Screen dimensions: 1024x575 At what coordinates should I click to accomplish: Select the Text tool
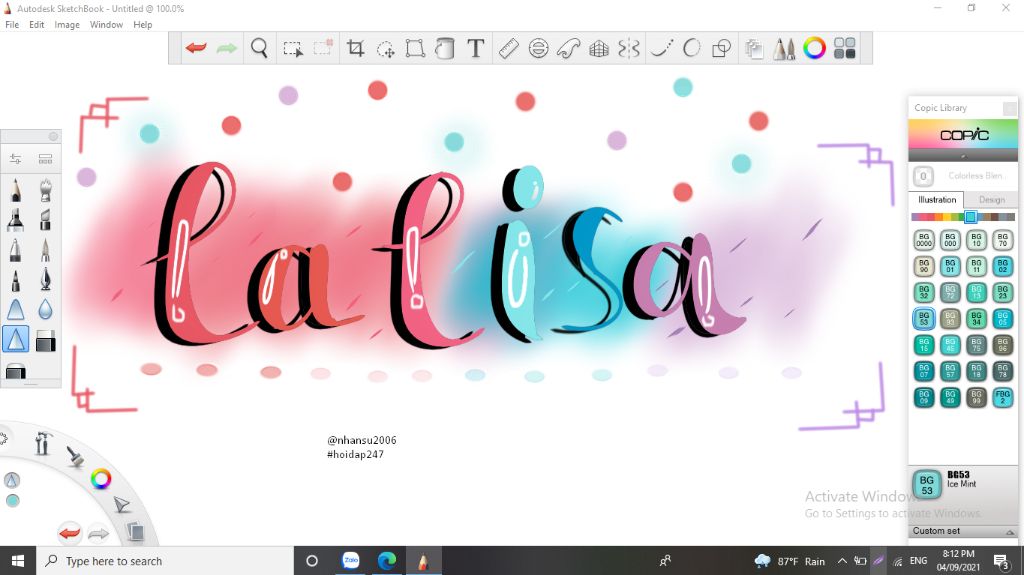[475, 48]
